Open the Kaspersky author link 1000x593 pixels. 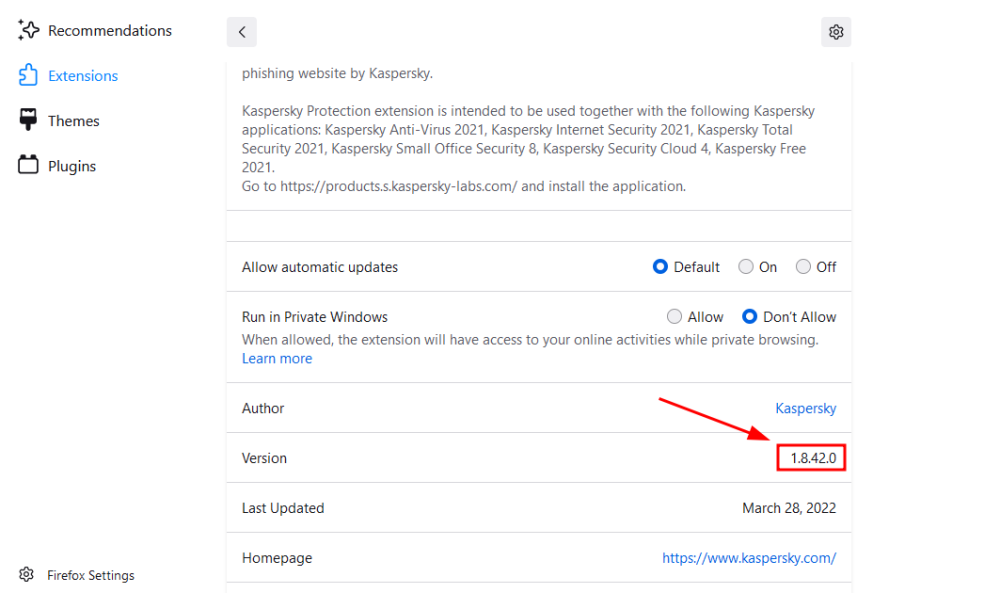(x=806, y=408)
